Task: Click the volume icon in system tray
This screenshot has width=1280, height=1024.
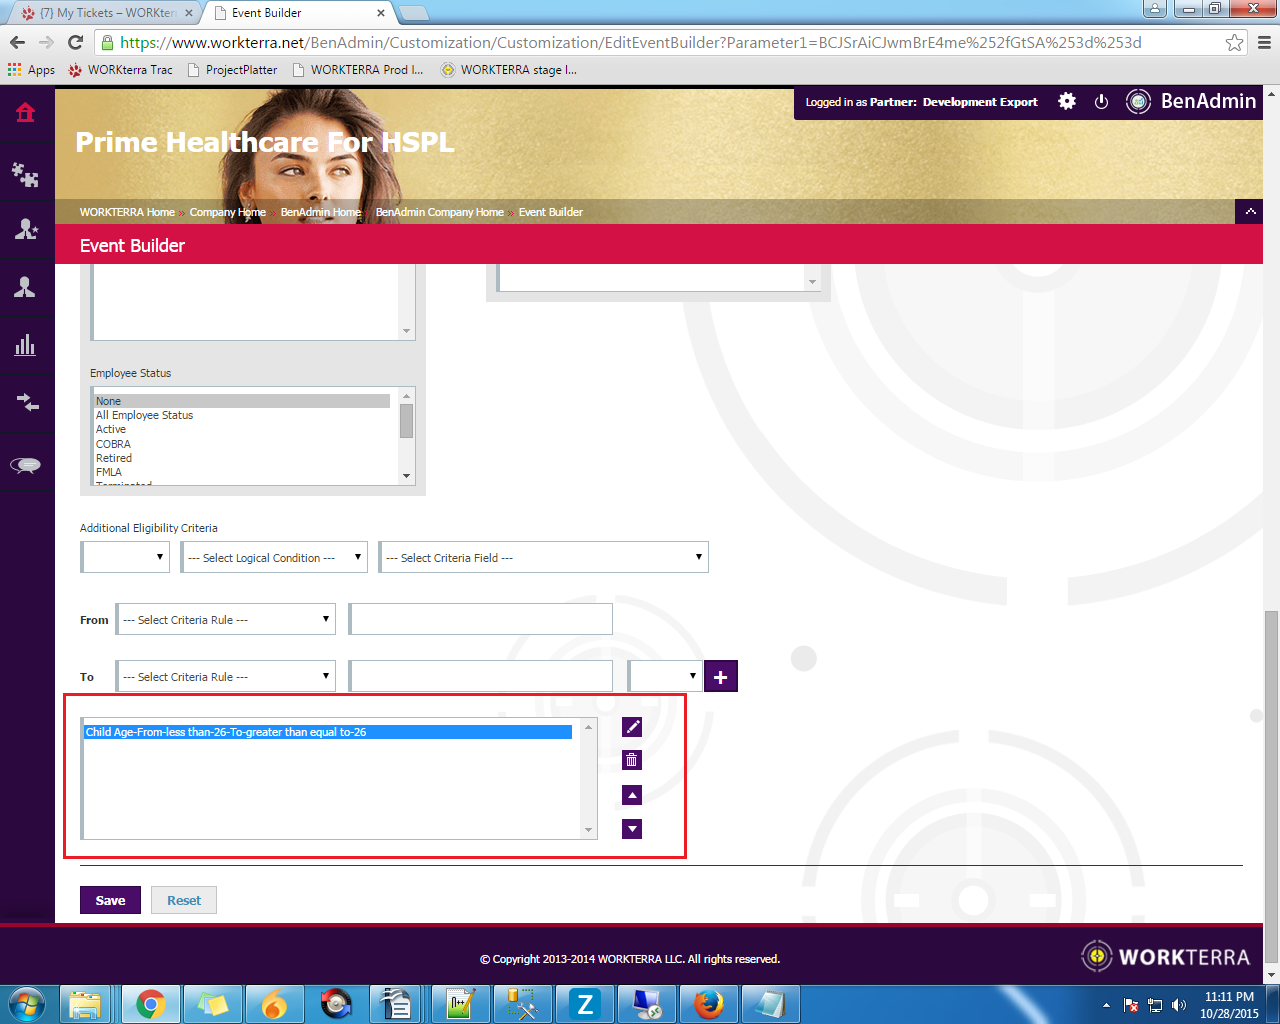Action: point(1179,1005)
